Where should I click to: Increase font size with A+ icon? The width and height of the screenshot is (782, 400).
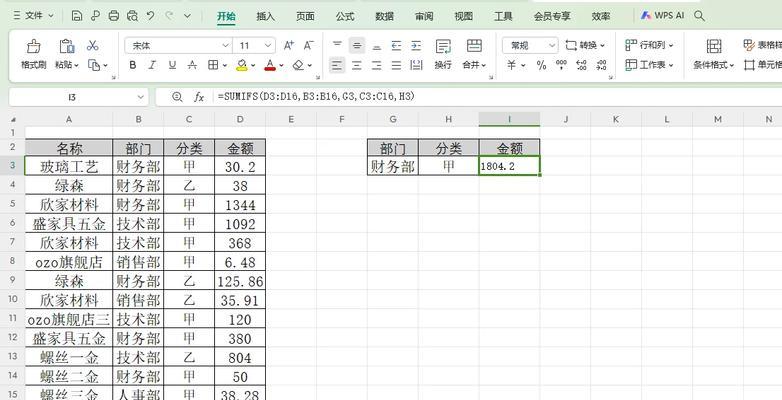289,46
